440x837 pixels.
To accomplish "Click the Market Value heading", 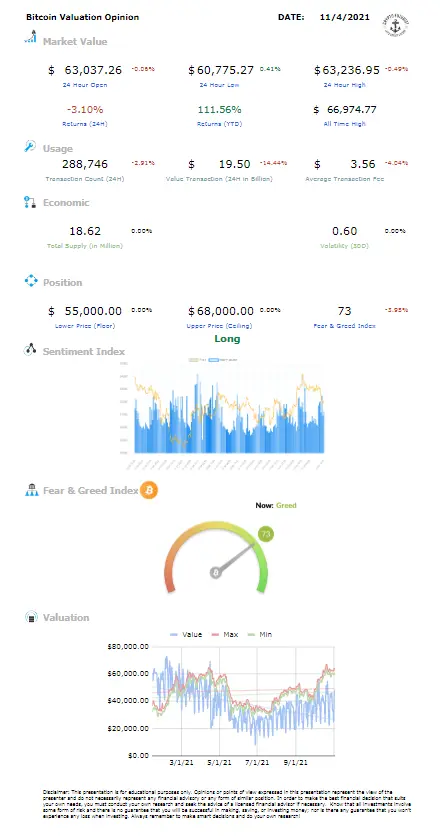I will (x=75, y=41).
